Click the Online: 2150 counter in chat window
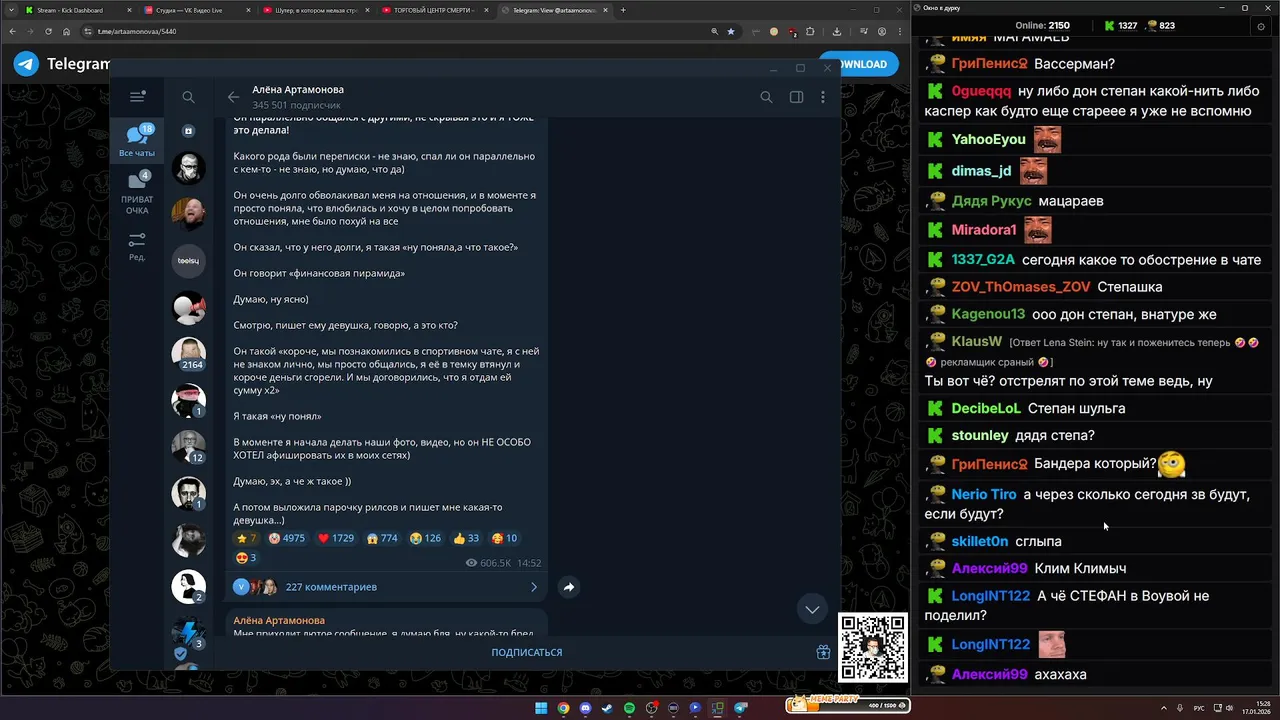1280x720 pixels. click(1042, 26)
